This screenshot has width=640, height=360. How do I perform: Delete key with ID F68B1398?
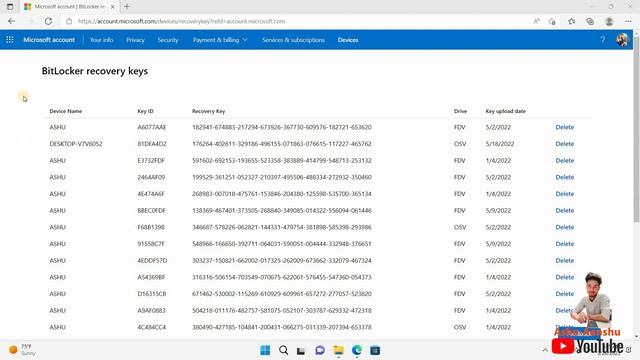point(564,227)
